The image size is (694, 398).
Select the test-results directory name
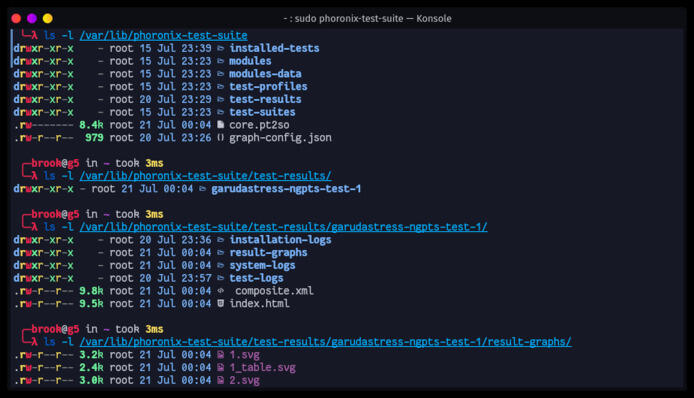[265, 100]
